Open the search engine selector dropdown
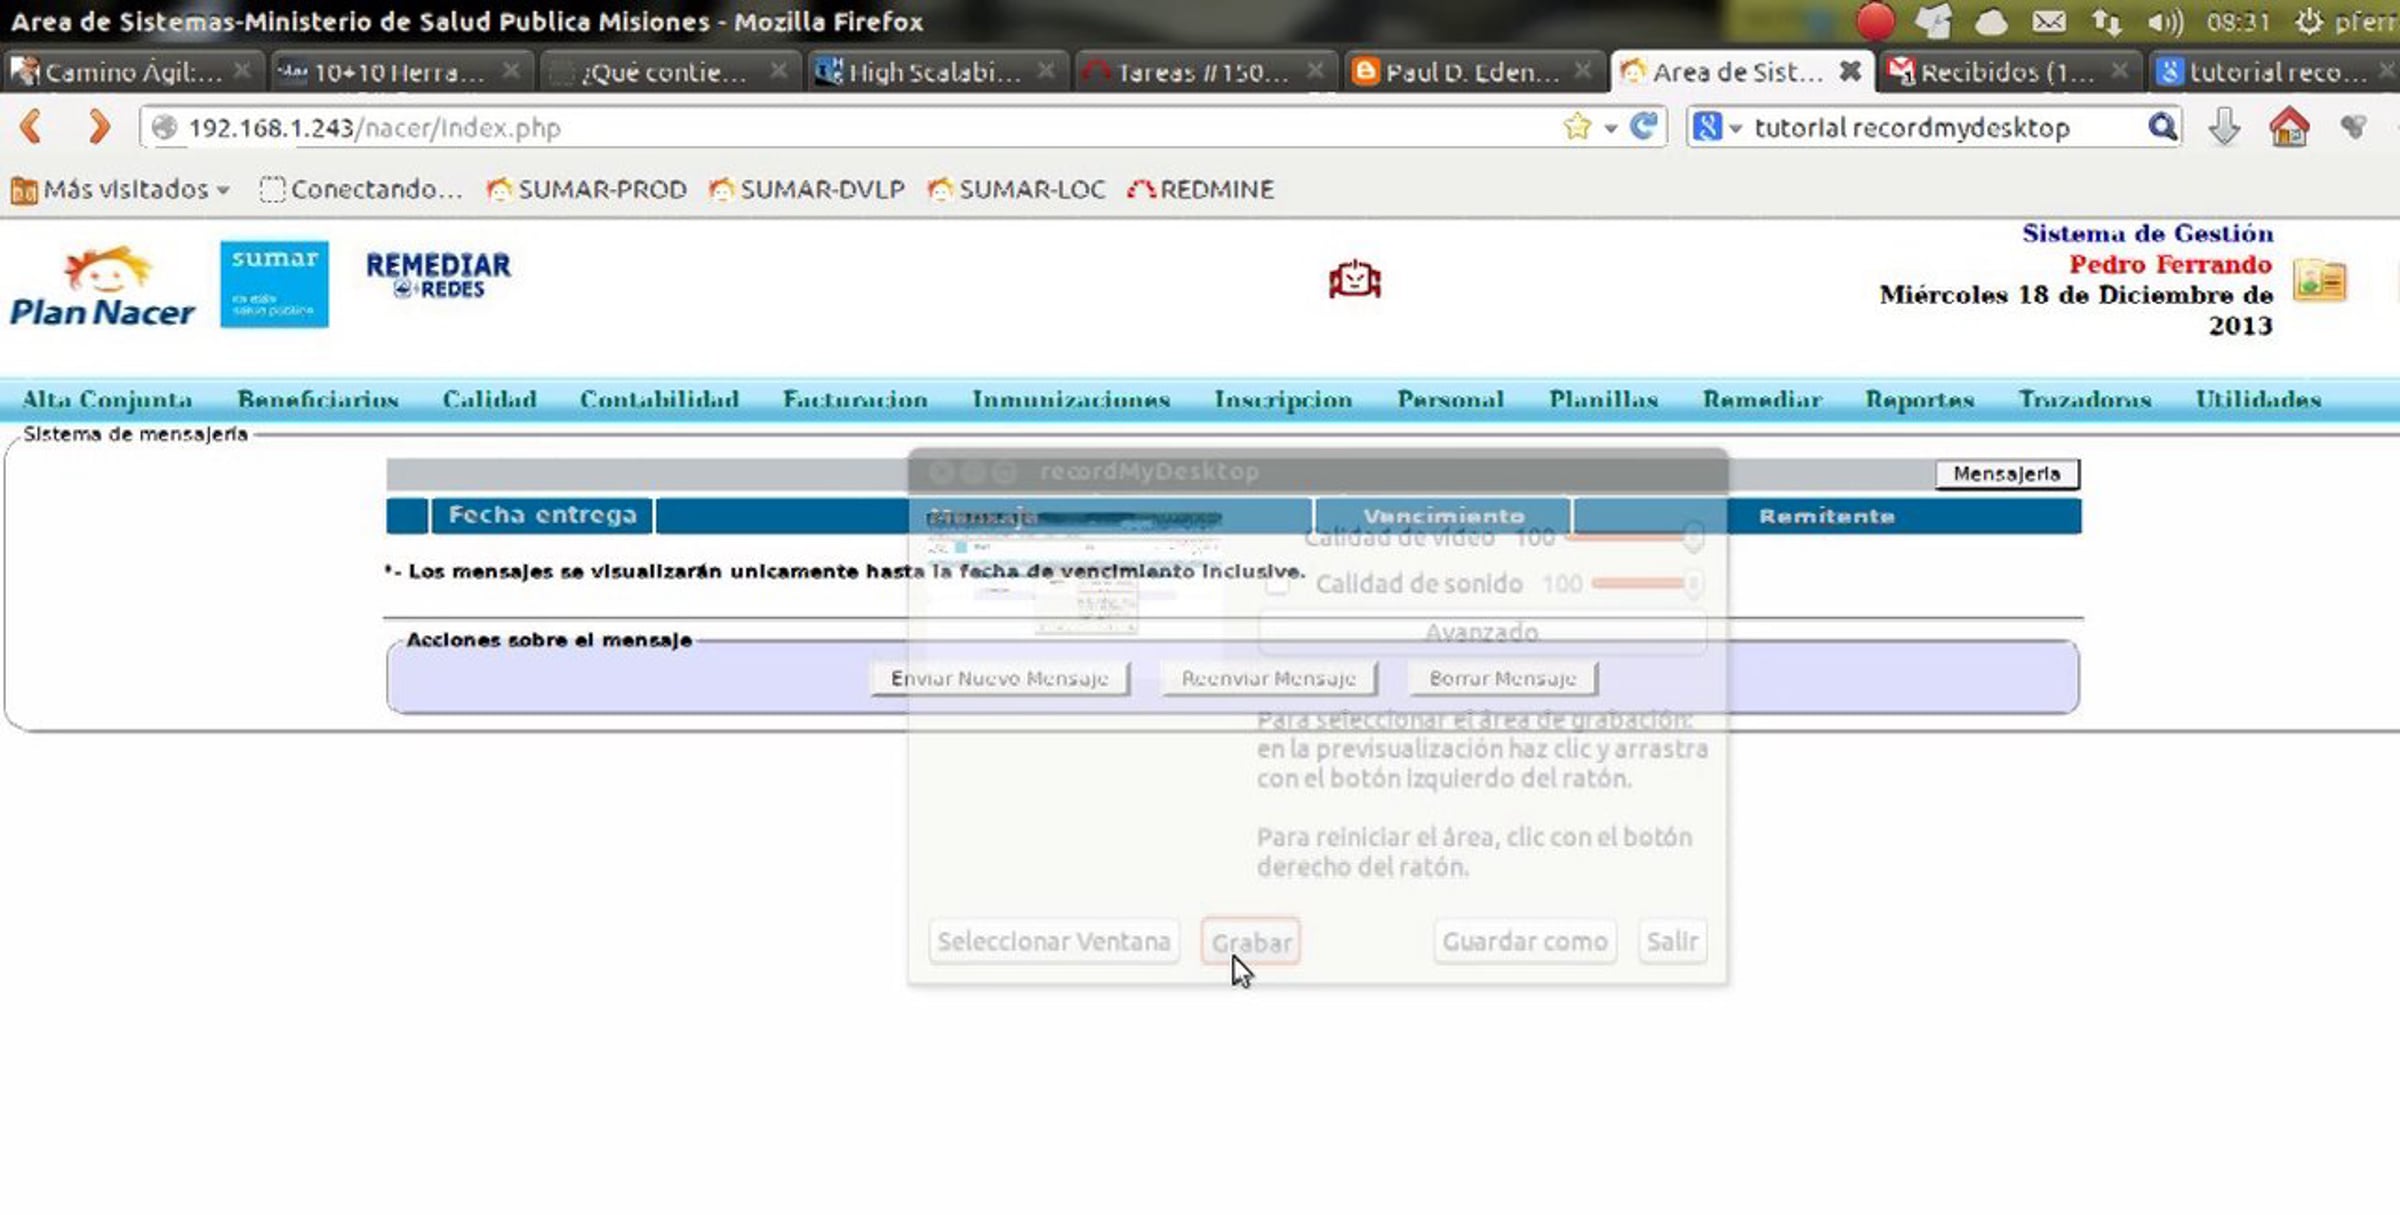Image resolution: width=2400 pixels, height=1215 pixels. coord(1718,127)
